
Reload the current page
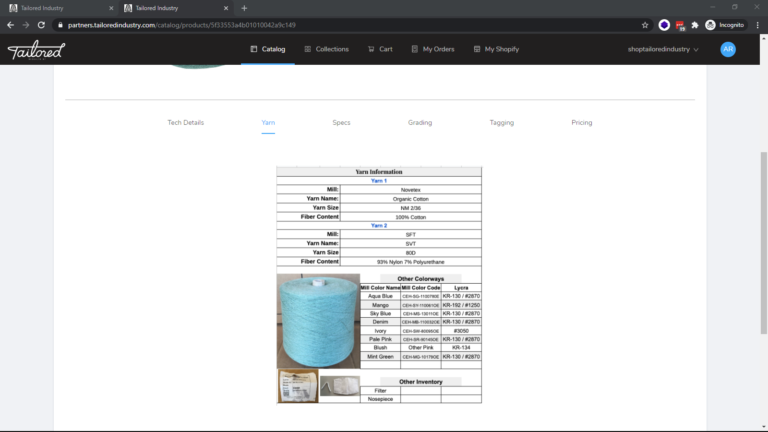point(41,25)
